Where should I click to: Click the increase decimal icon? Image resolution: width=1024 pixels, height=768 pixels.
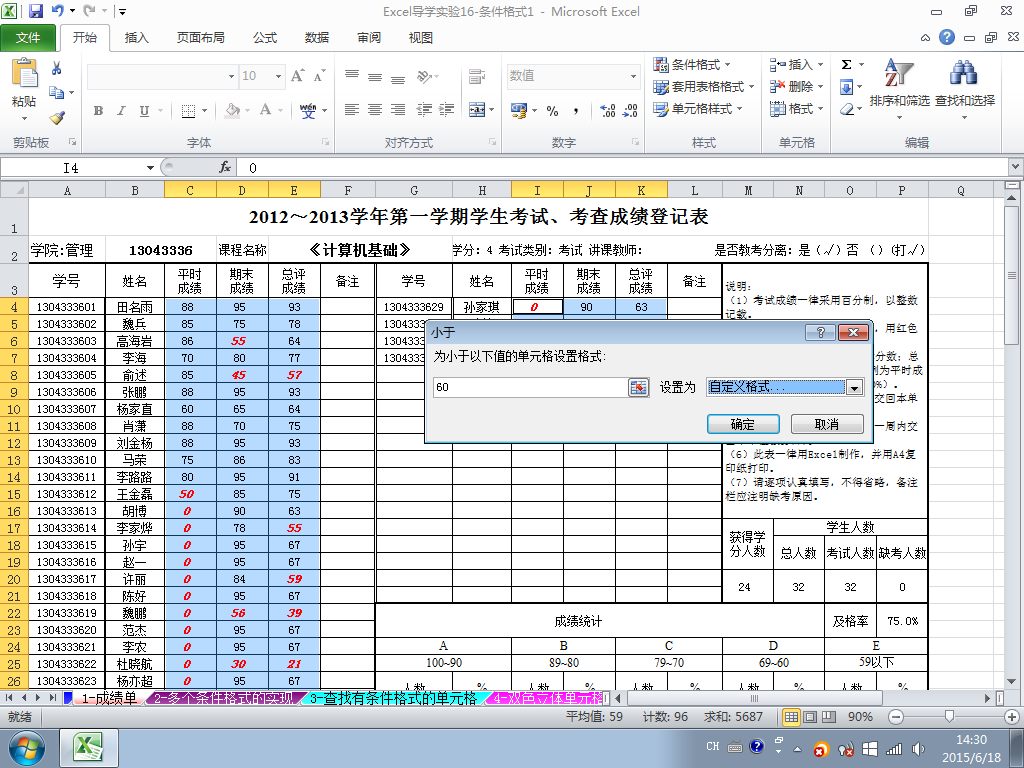(607, 111)
